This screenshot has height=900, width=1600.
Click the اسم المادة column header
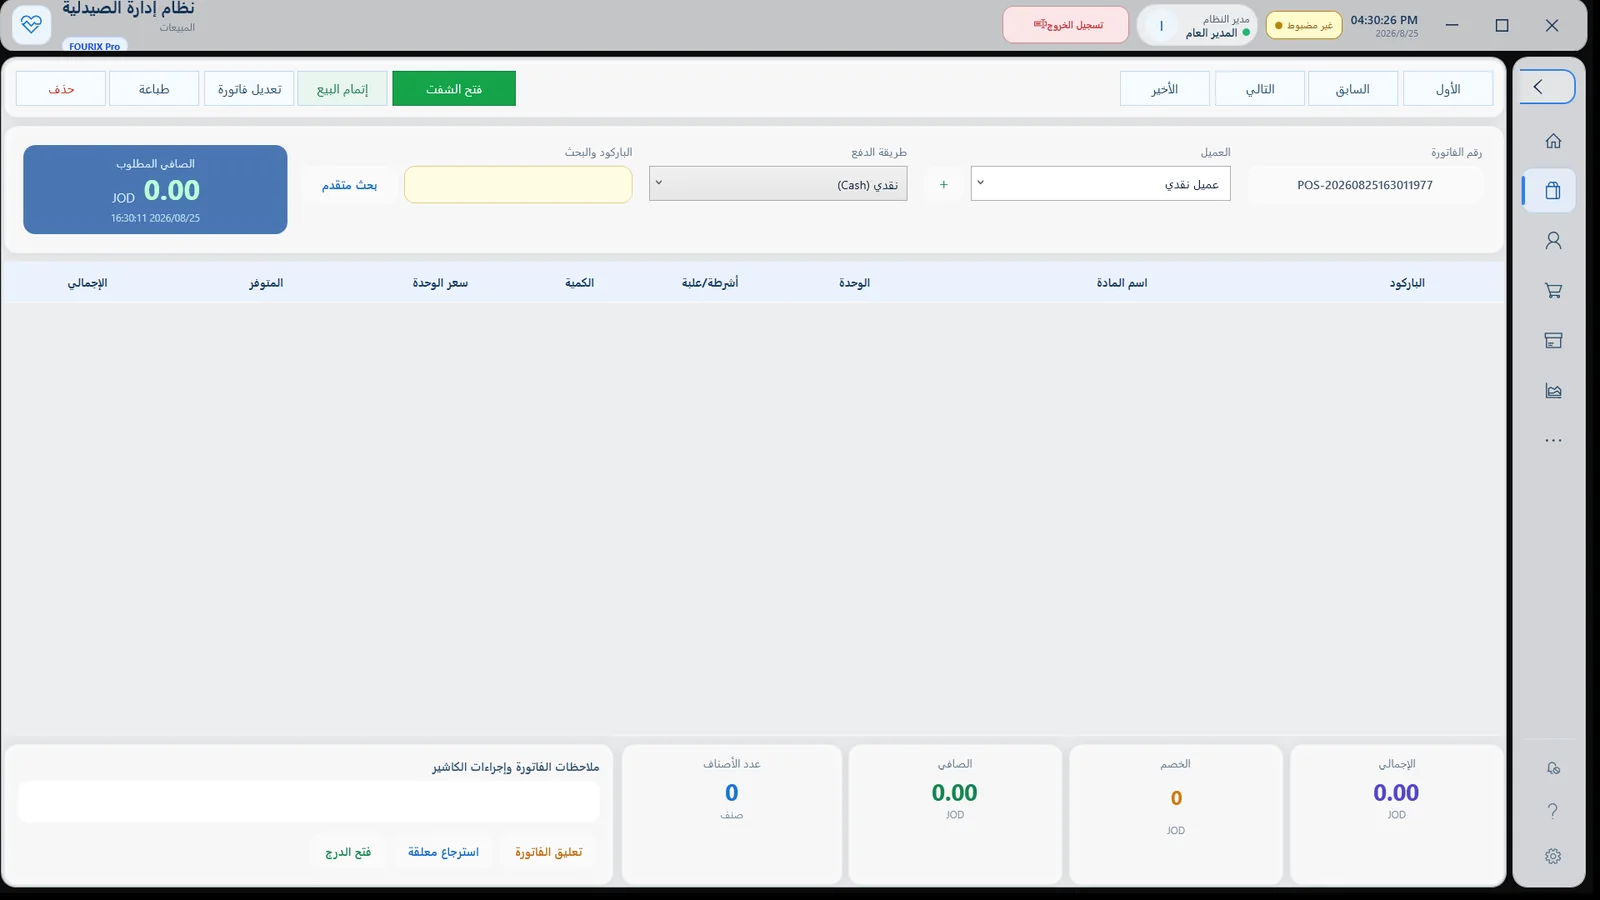click(x=1122, y=283)
